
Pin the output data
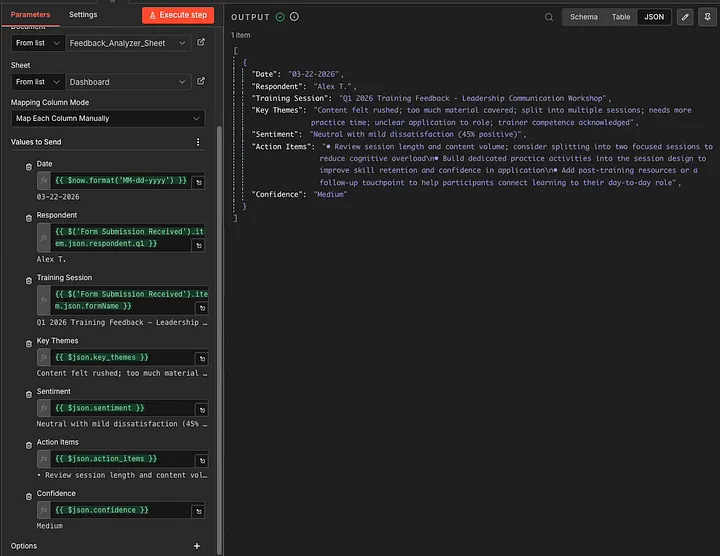(x=708, y=17)
